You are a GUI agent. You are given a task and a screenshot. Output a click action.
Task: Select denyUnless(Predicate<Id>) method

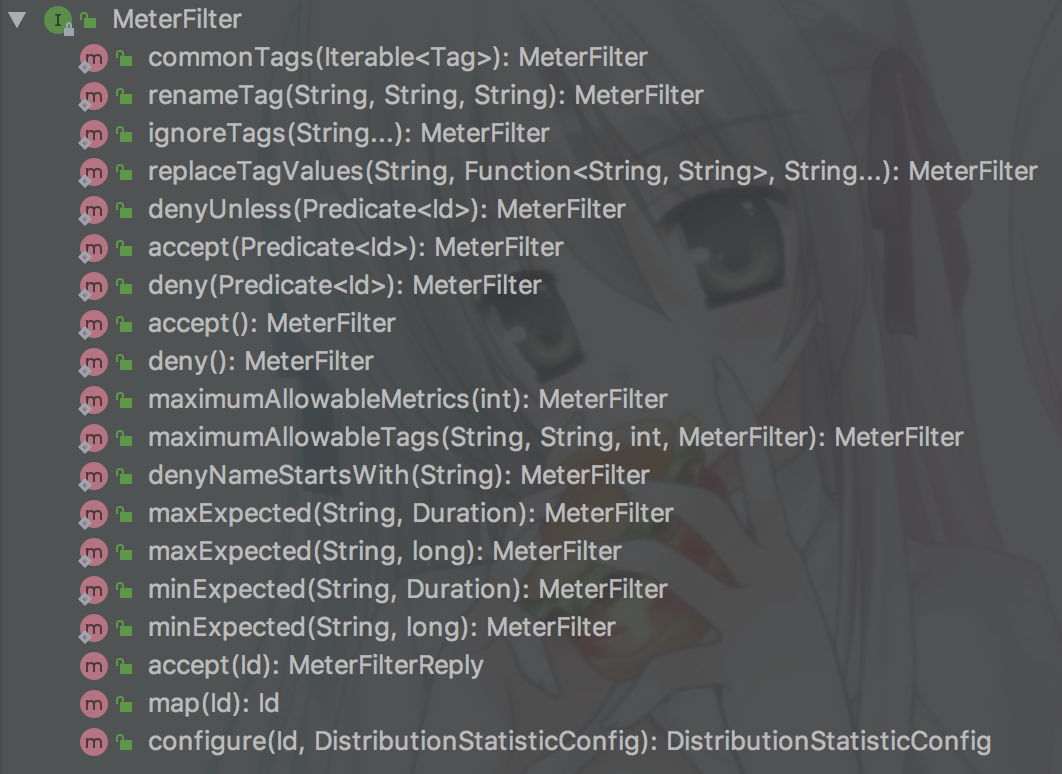pyautogui.click(x=386, y=209)
